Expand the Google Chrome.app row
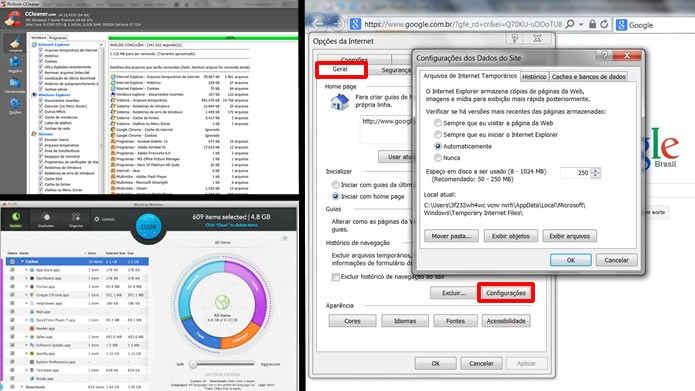Image resolution: width=695 pixels, height=391 pixels. tap(26, 295)
